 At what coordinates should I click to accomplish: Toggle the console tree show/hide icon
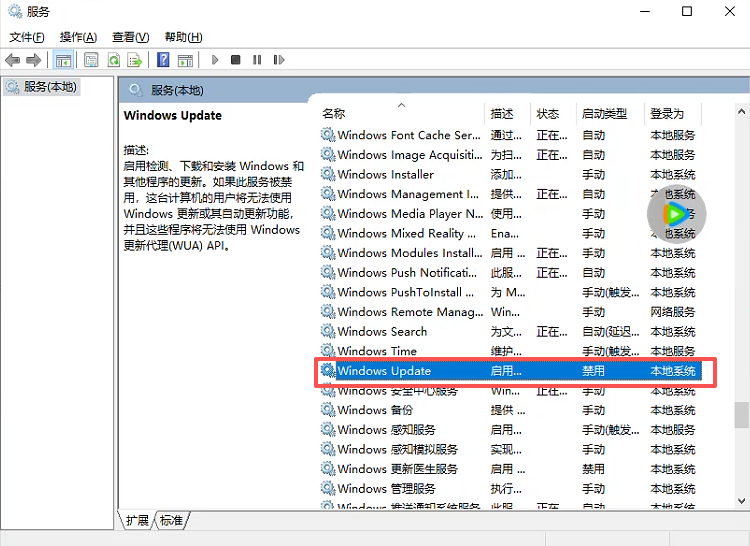pyautogui.click(x=63, y=60)
